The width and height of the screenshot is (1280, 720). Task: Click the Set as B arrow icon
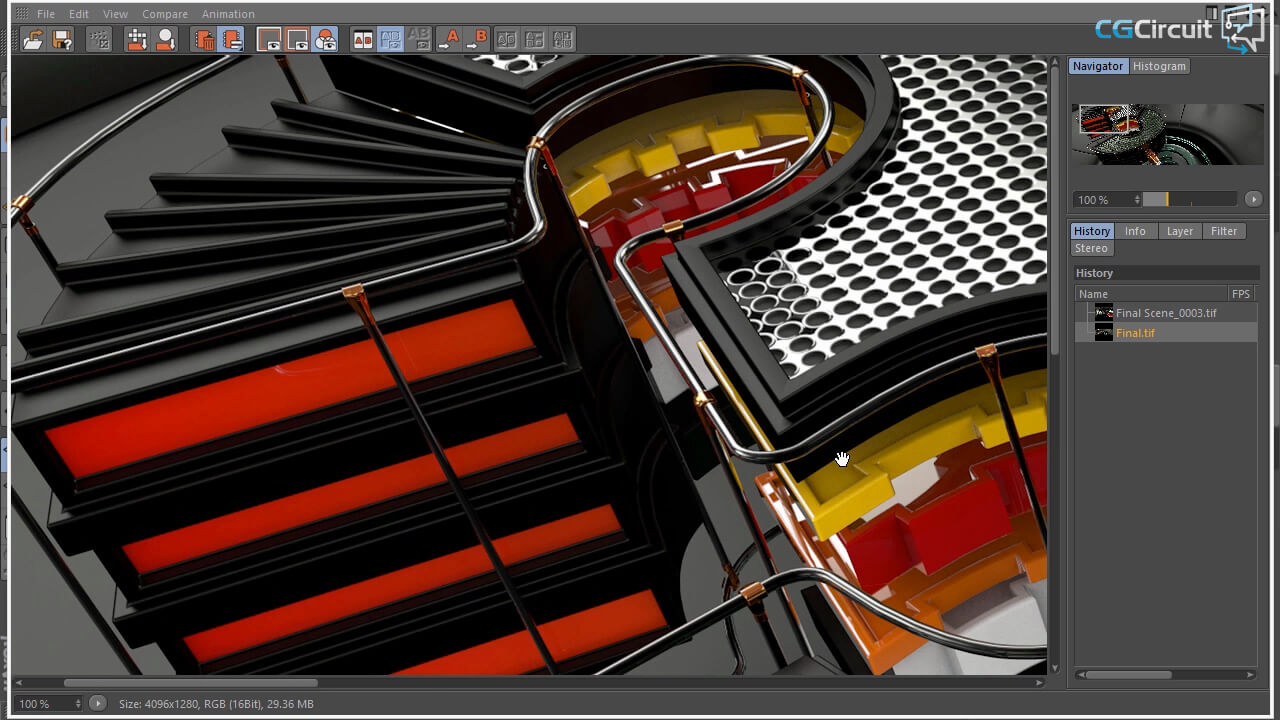tap(477, 39)
